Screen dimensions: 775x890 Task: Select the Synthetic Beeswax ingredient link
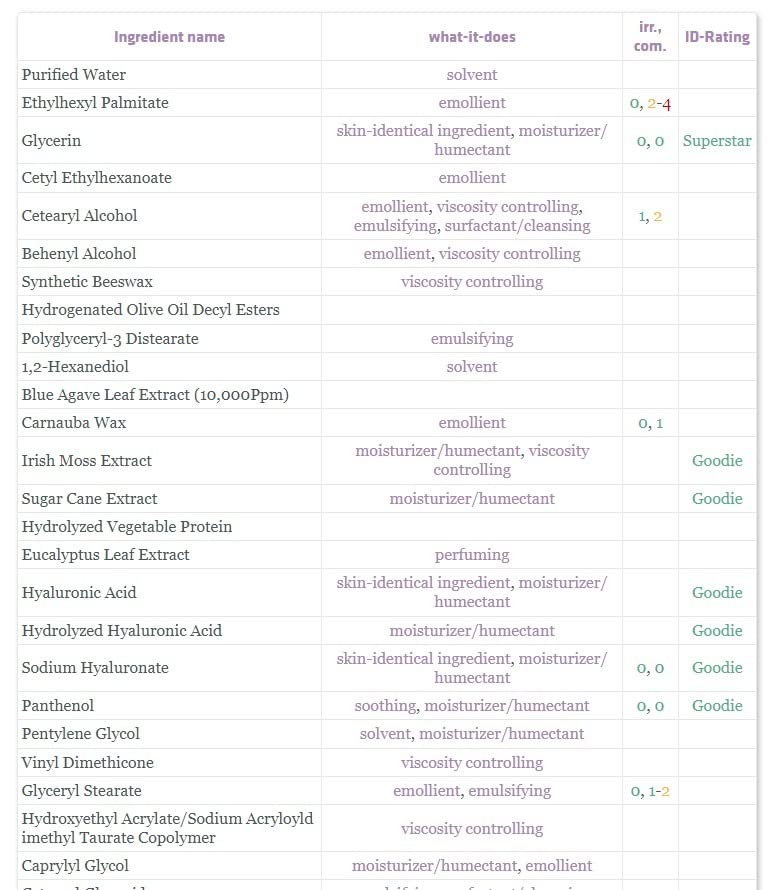pos(87,282)
